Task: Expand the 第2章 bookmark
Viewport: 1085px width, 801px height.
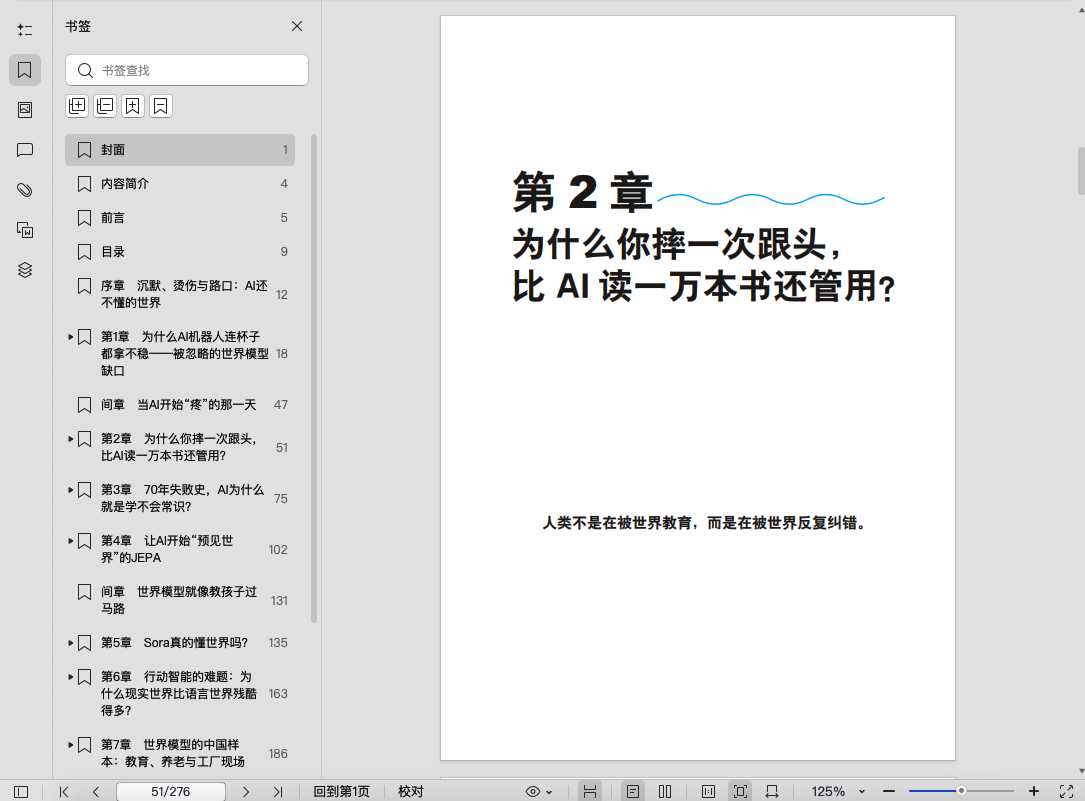Action: tap(71, 439)
